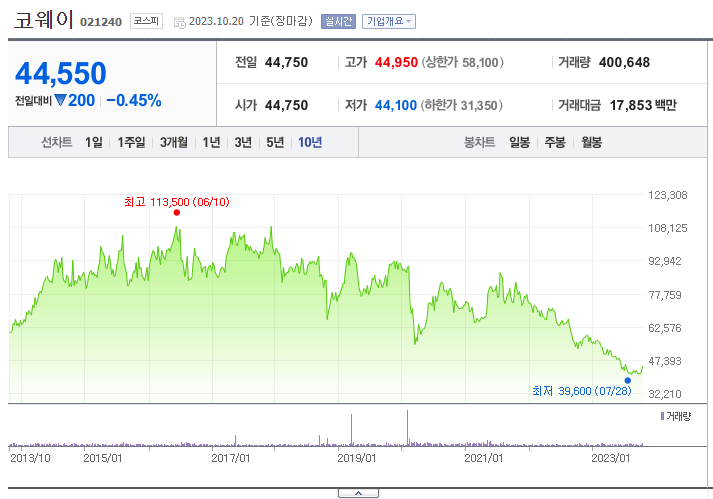713x499 pixels.
Task: Click the 하한가 31,350 text
Action: tap(462, 106)
